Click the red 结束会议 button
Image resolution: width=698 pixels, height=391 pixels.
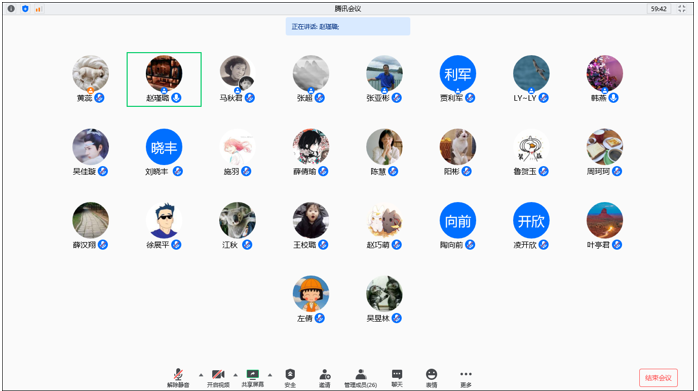pos(658,378)
